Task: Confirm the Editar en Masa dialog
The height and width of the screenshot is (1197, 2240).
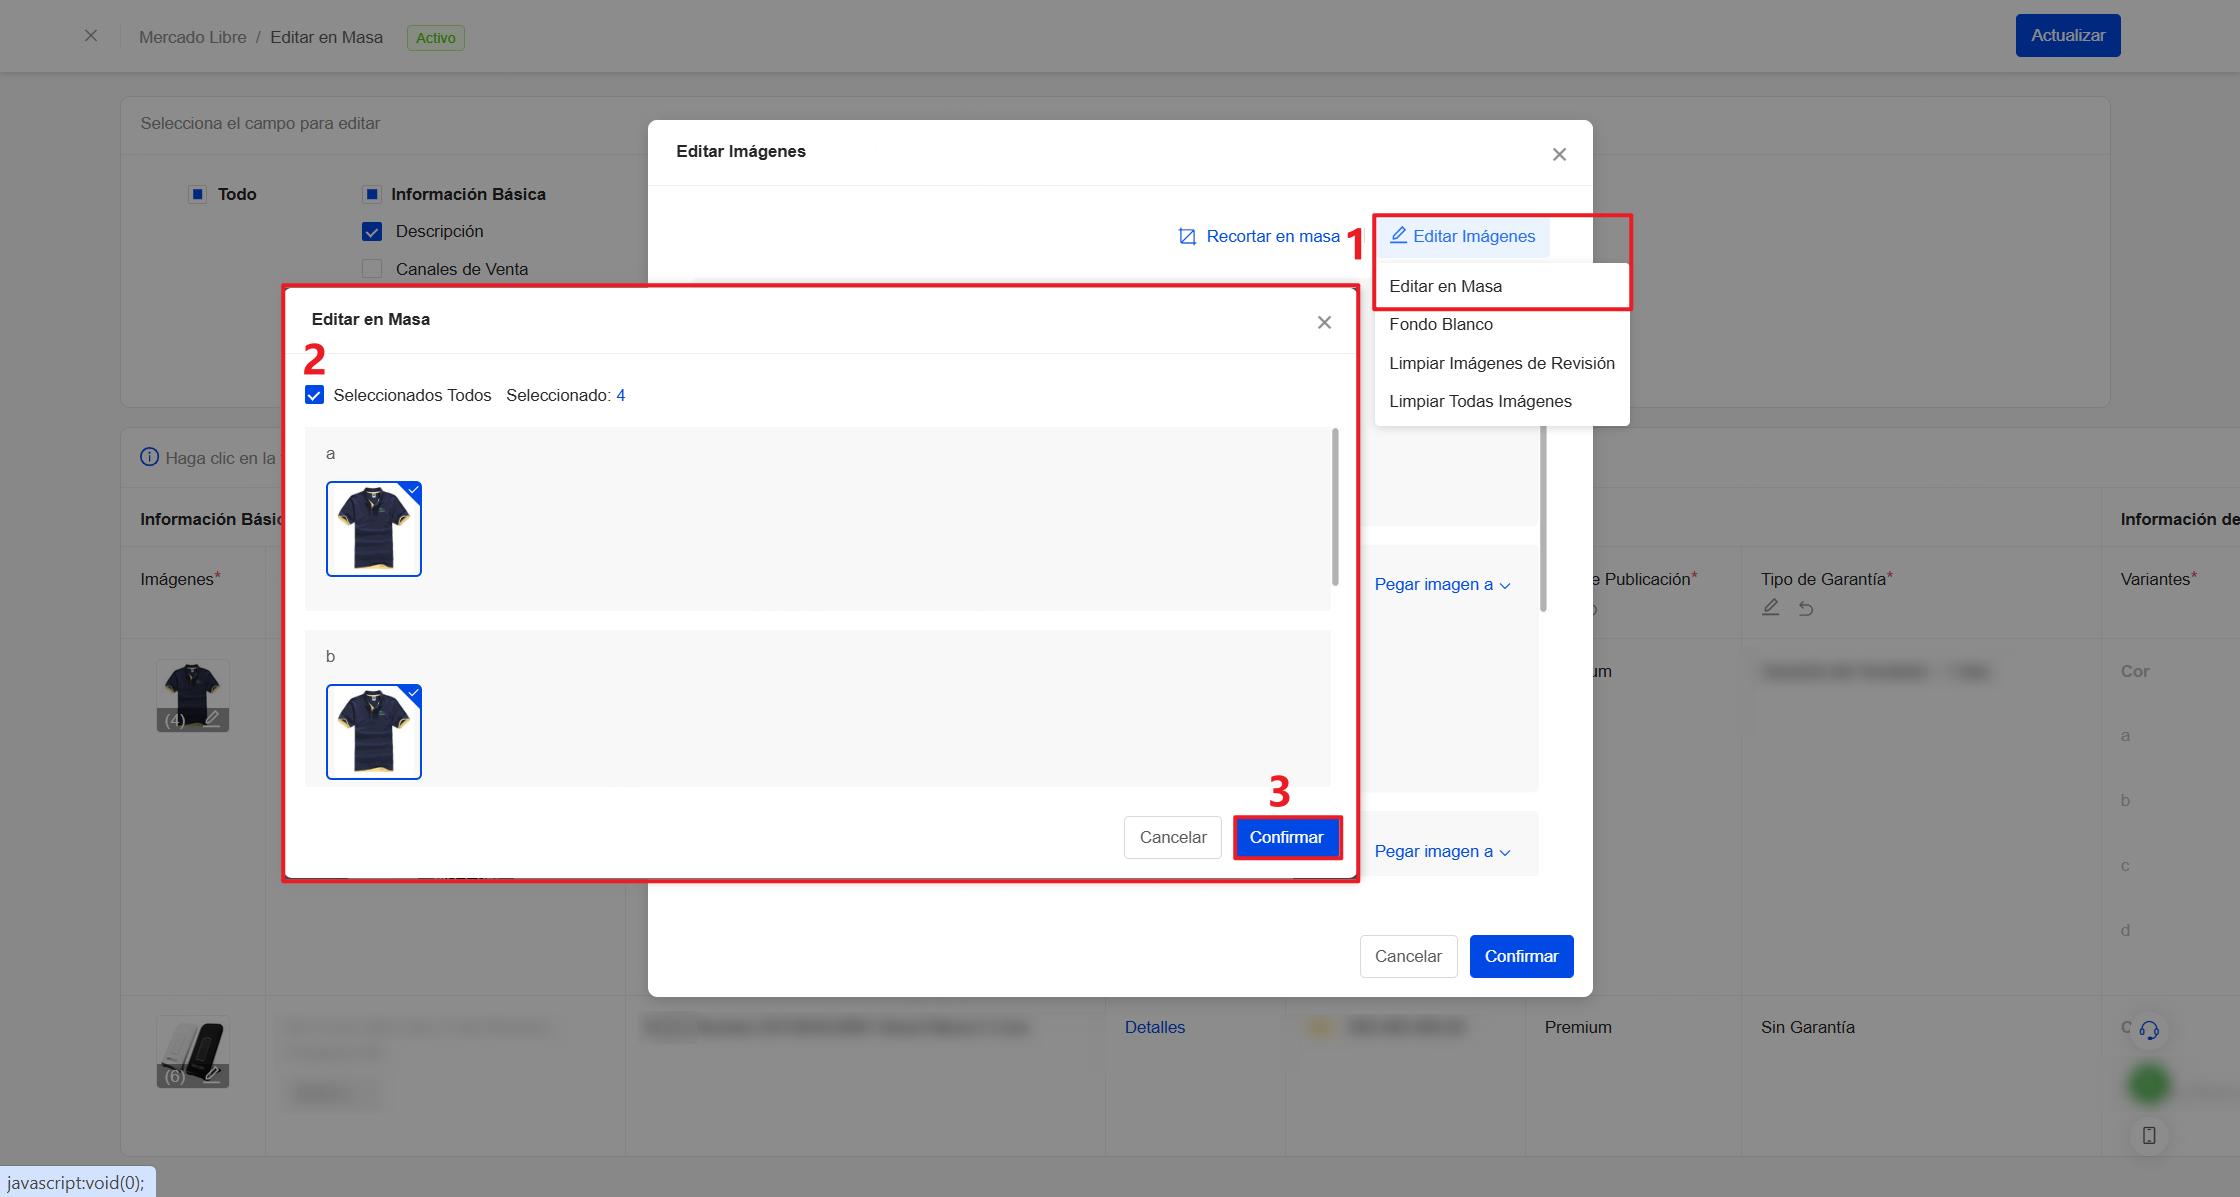Action: 1287,837
